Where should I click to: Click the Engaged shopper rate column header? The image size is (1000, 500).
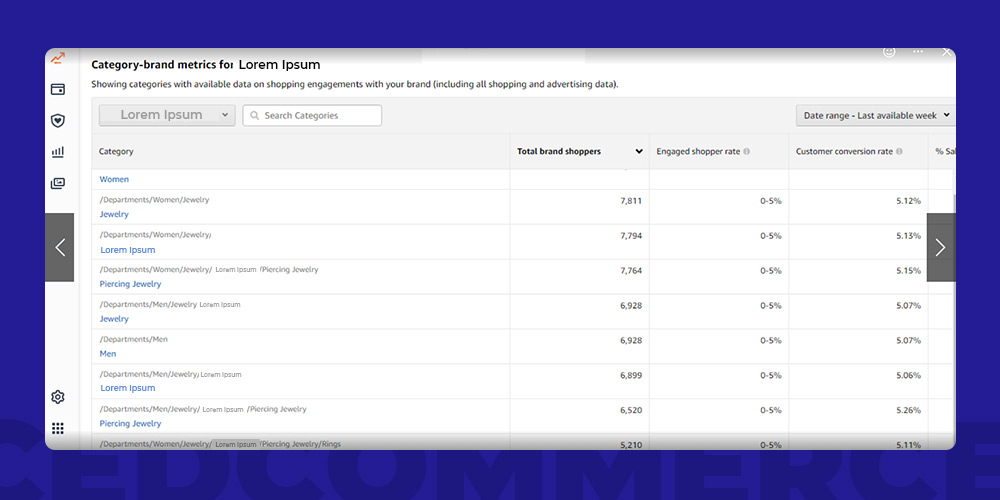click(x=698, y=152)
